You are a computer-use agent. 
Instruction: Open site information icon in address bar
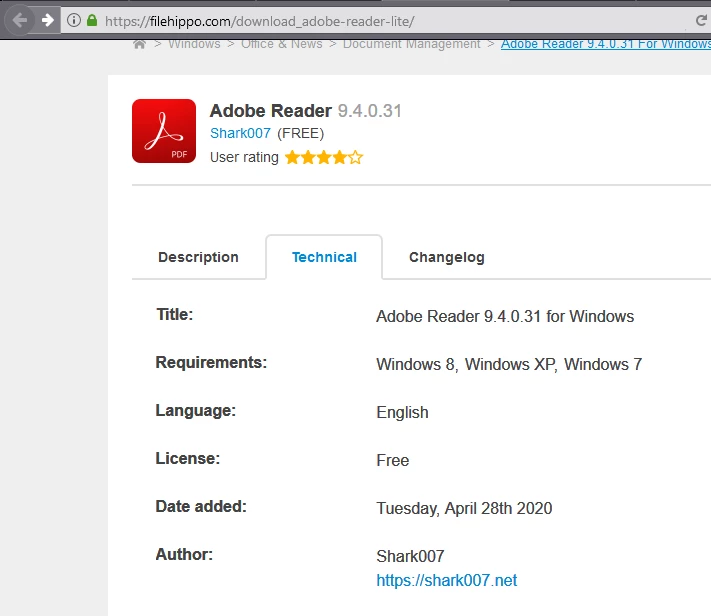[74, 20]
